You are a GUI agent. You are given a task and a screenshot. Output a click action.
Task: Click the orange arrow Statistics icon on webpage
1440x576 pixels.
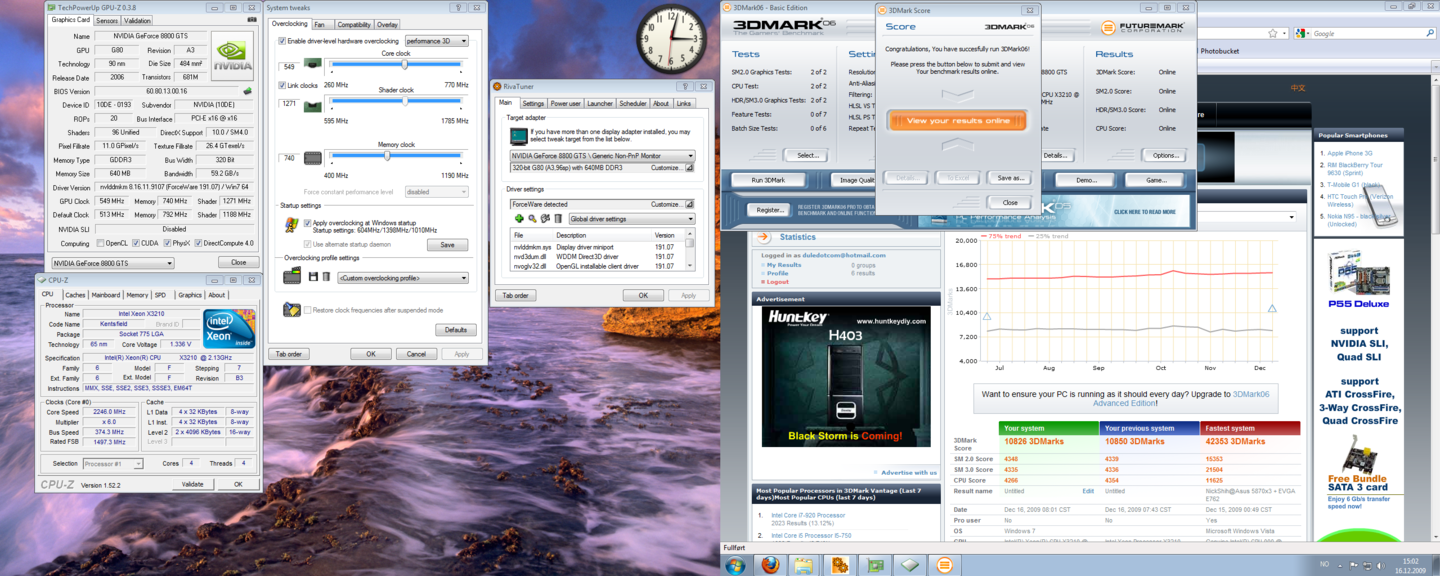[x=763, y=237]
